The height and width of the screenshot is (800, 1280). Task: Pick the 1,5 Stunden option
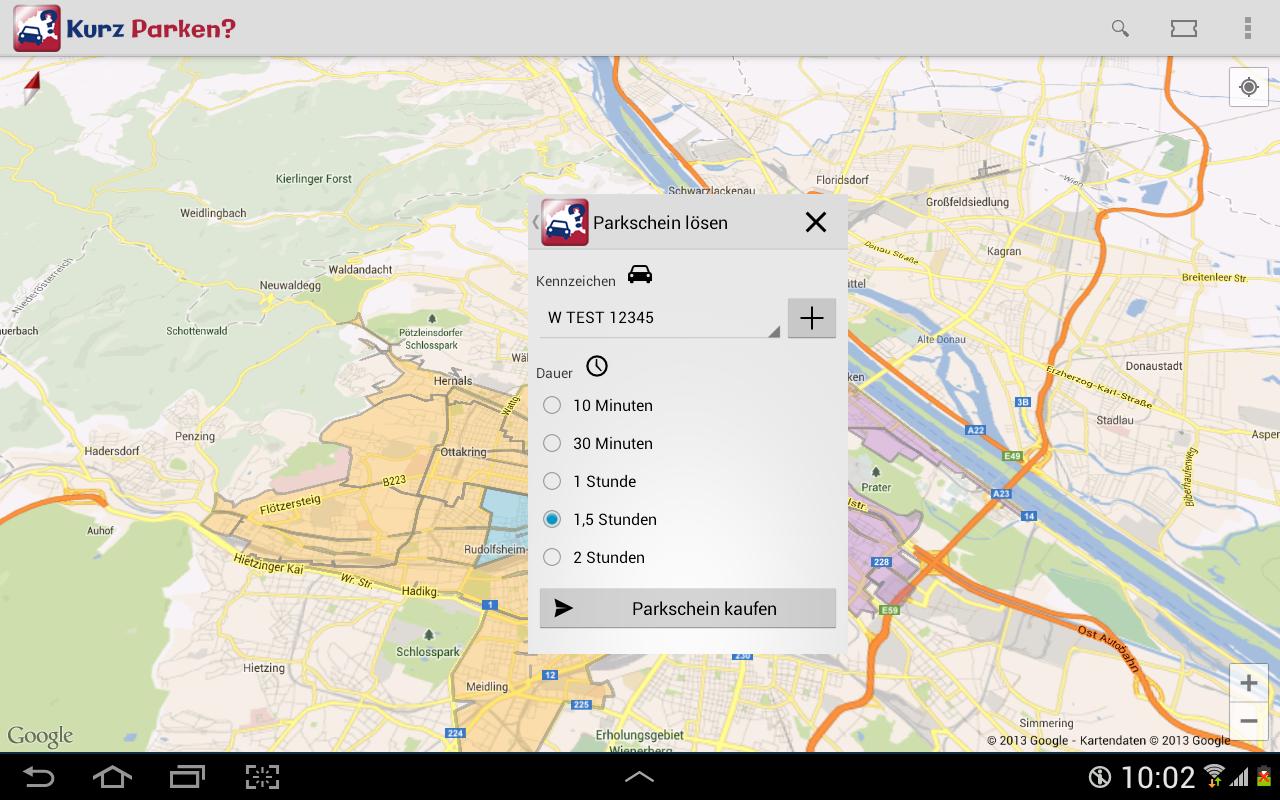pos(600,519)
